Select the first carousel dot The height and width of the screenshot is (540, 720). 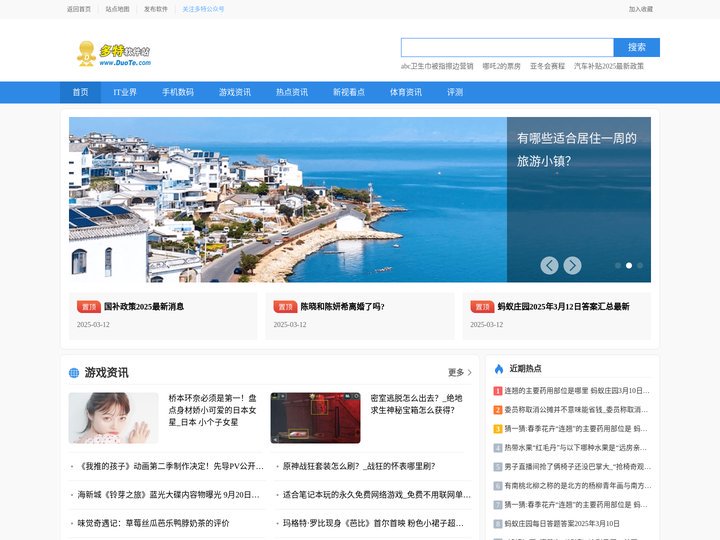coord(618,265)
